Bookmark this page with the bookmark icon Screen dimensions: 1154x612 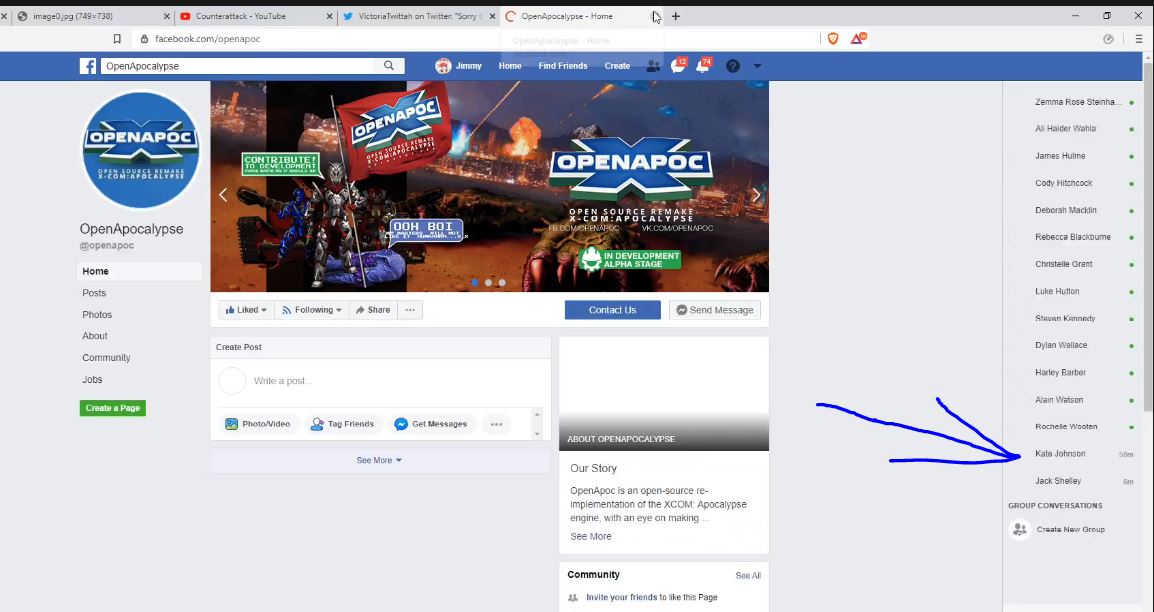click(117, 39)
